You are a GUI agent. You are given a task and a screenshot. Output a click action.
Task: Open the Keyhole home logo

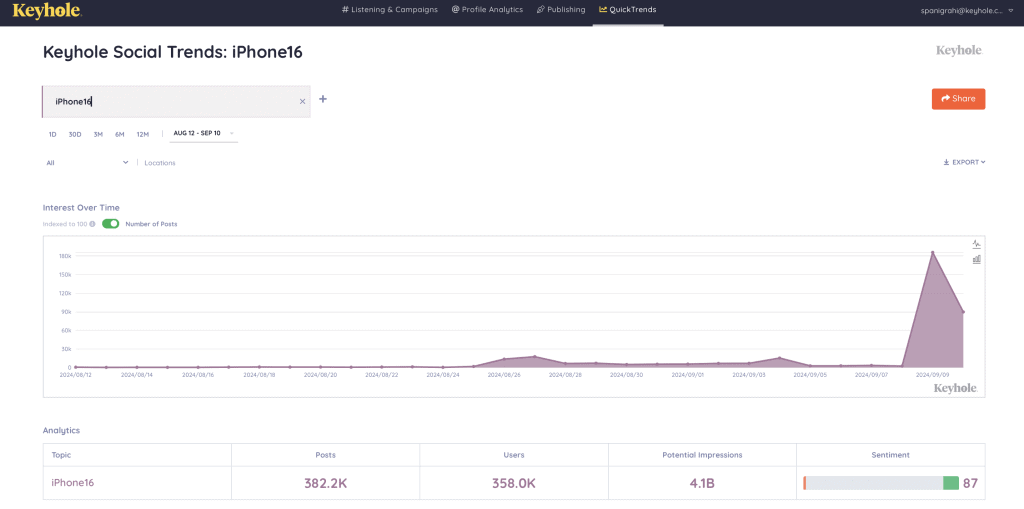47,10
